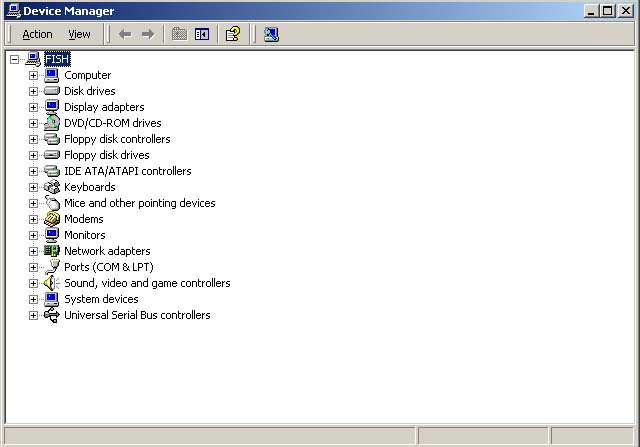The width and height of the screenshot is (640, 447).
Task: Expand the Ports (COM & LPT) node
Action: [33, 267]
